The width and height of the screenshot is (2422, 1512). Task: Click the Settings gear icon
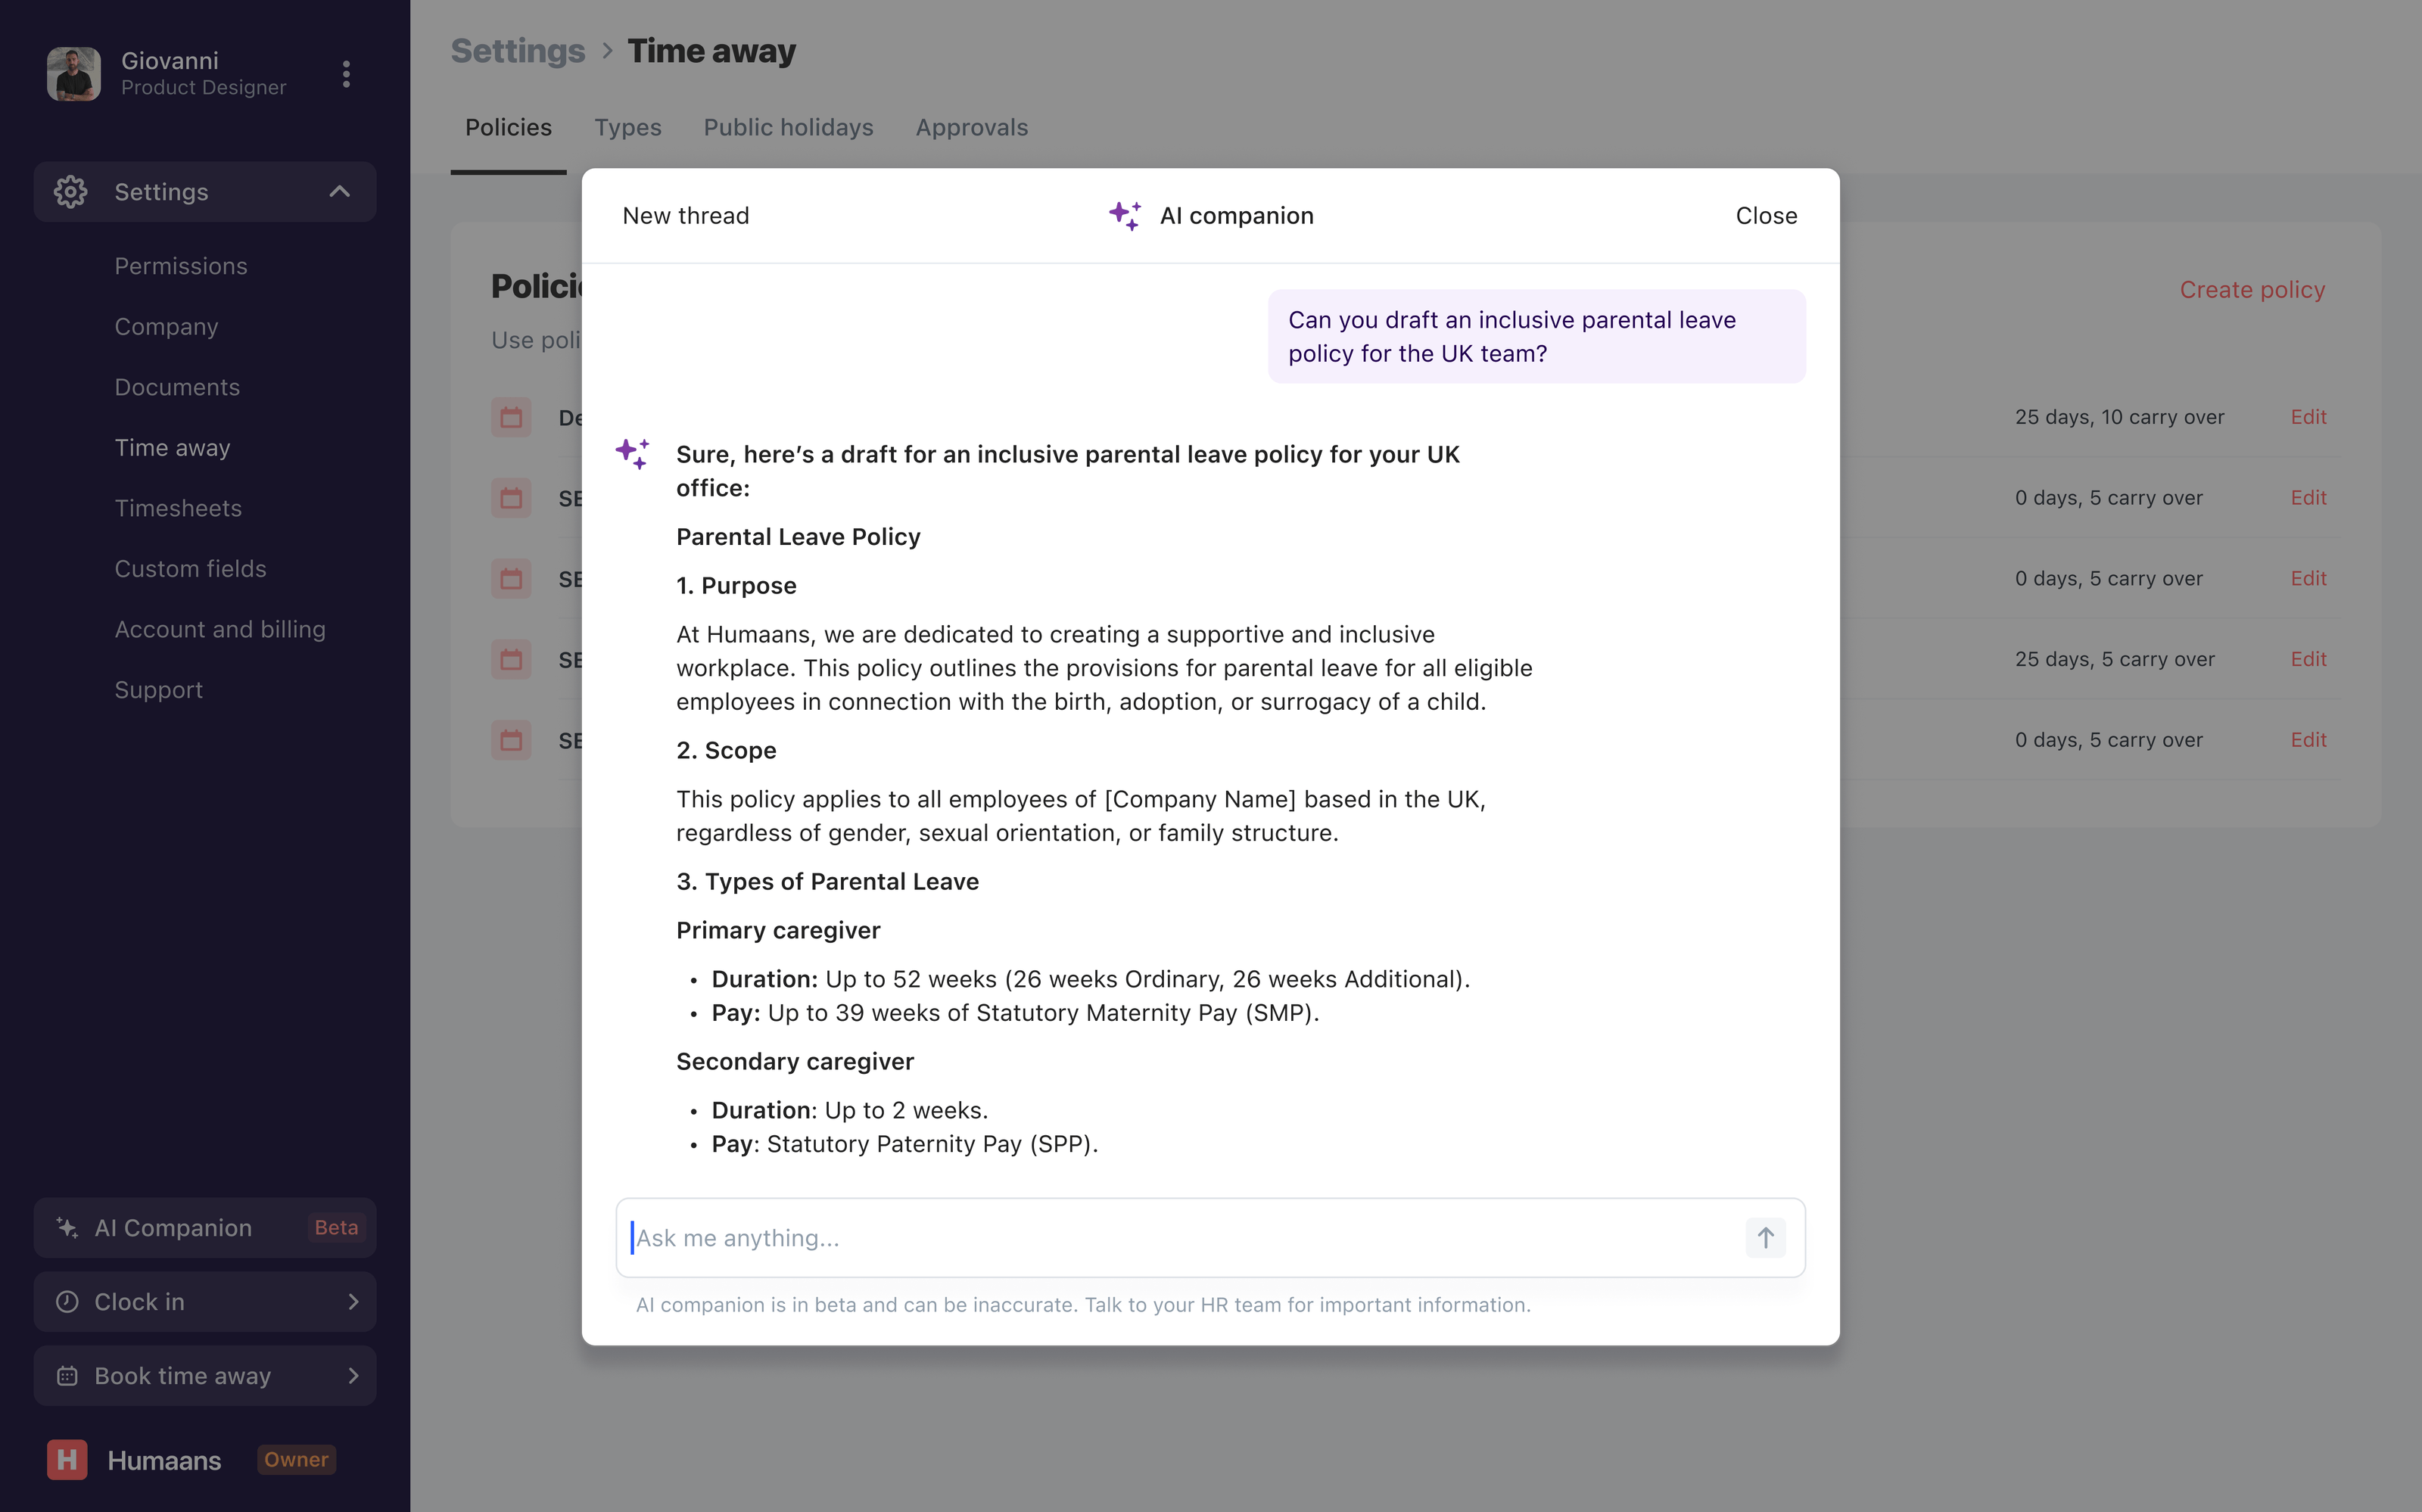[70, 192]
